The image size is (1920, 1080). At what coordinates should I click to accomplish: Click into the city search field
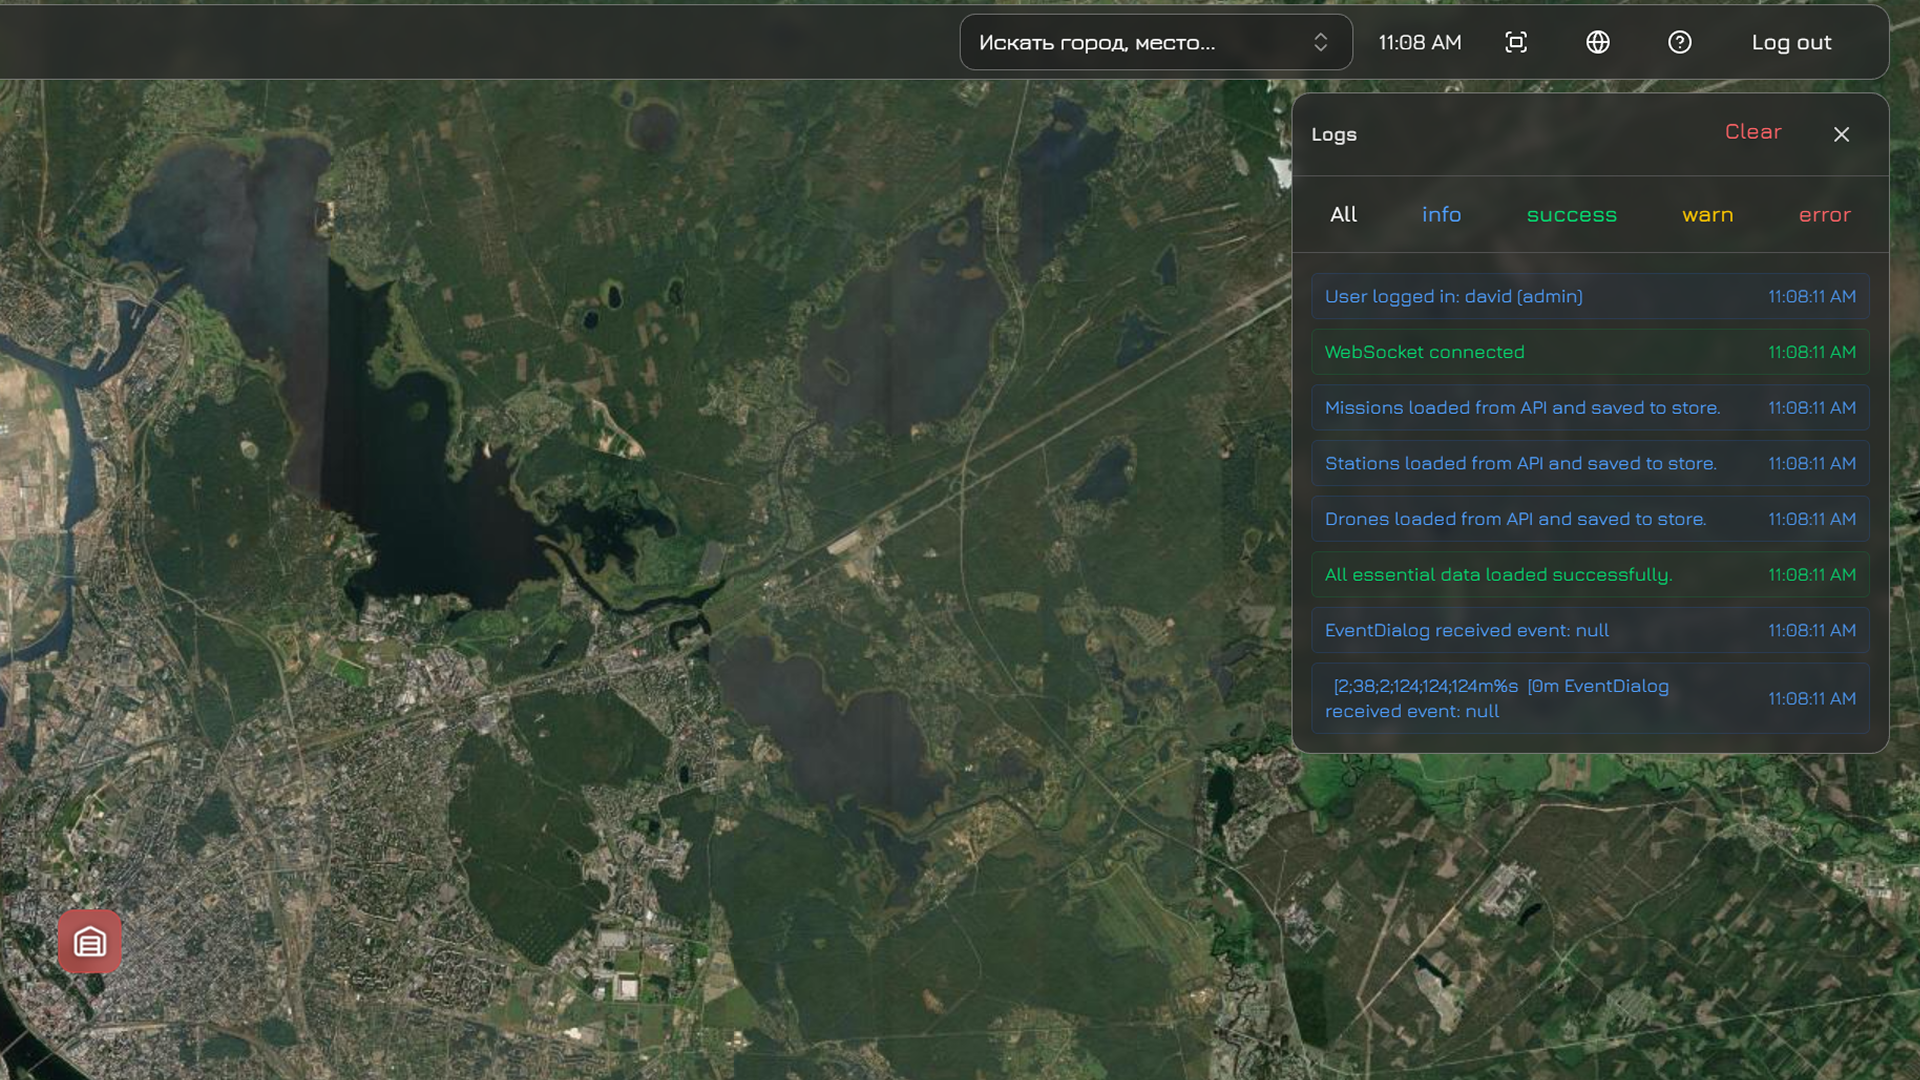pyautogui.click(x=1130, y=42)
